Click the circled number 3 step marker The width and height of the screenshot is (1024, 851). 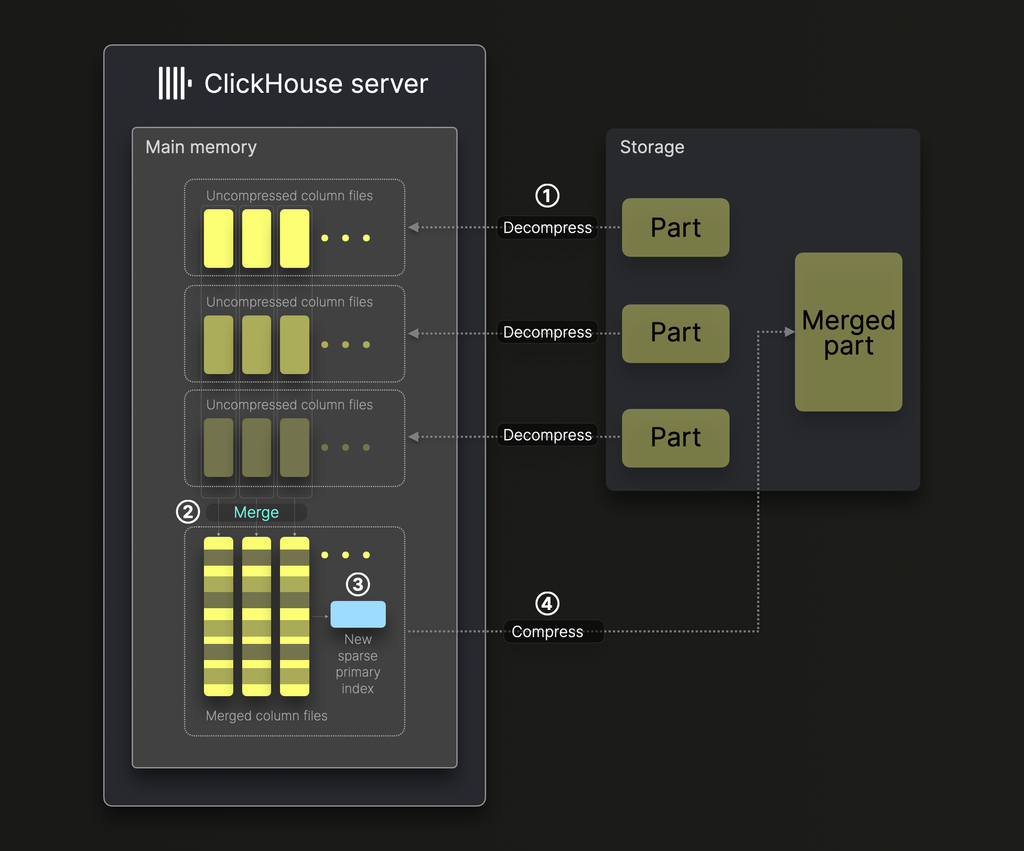click(x=357, y=584)
